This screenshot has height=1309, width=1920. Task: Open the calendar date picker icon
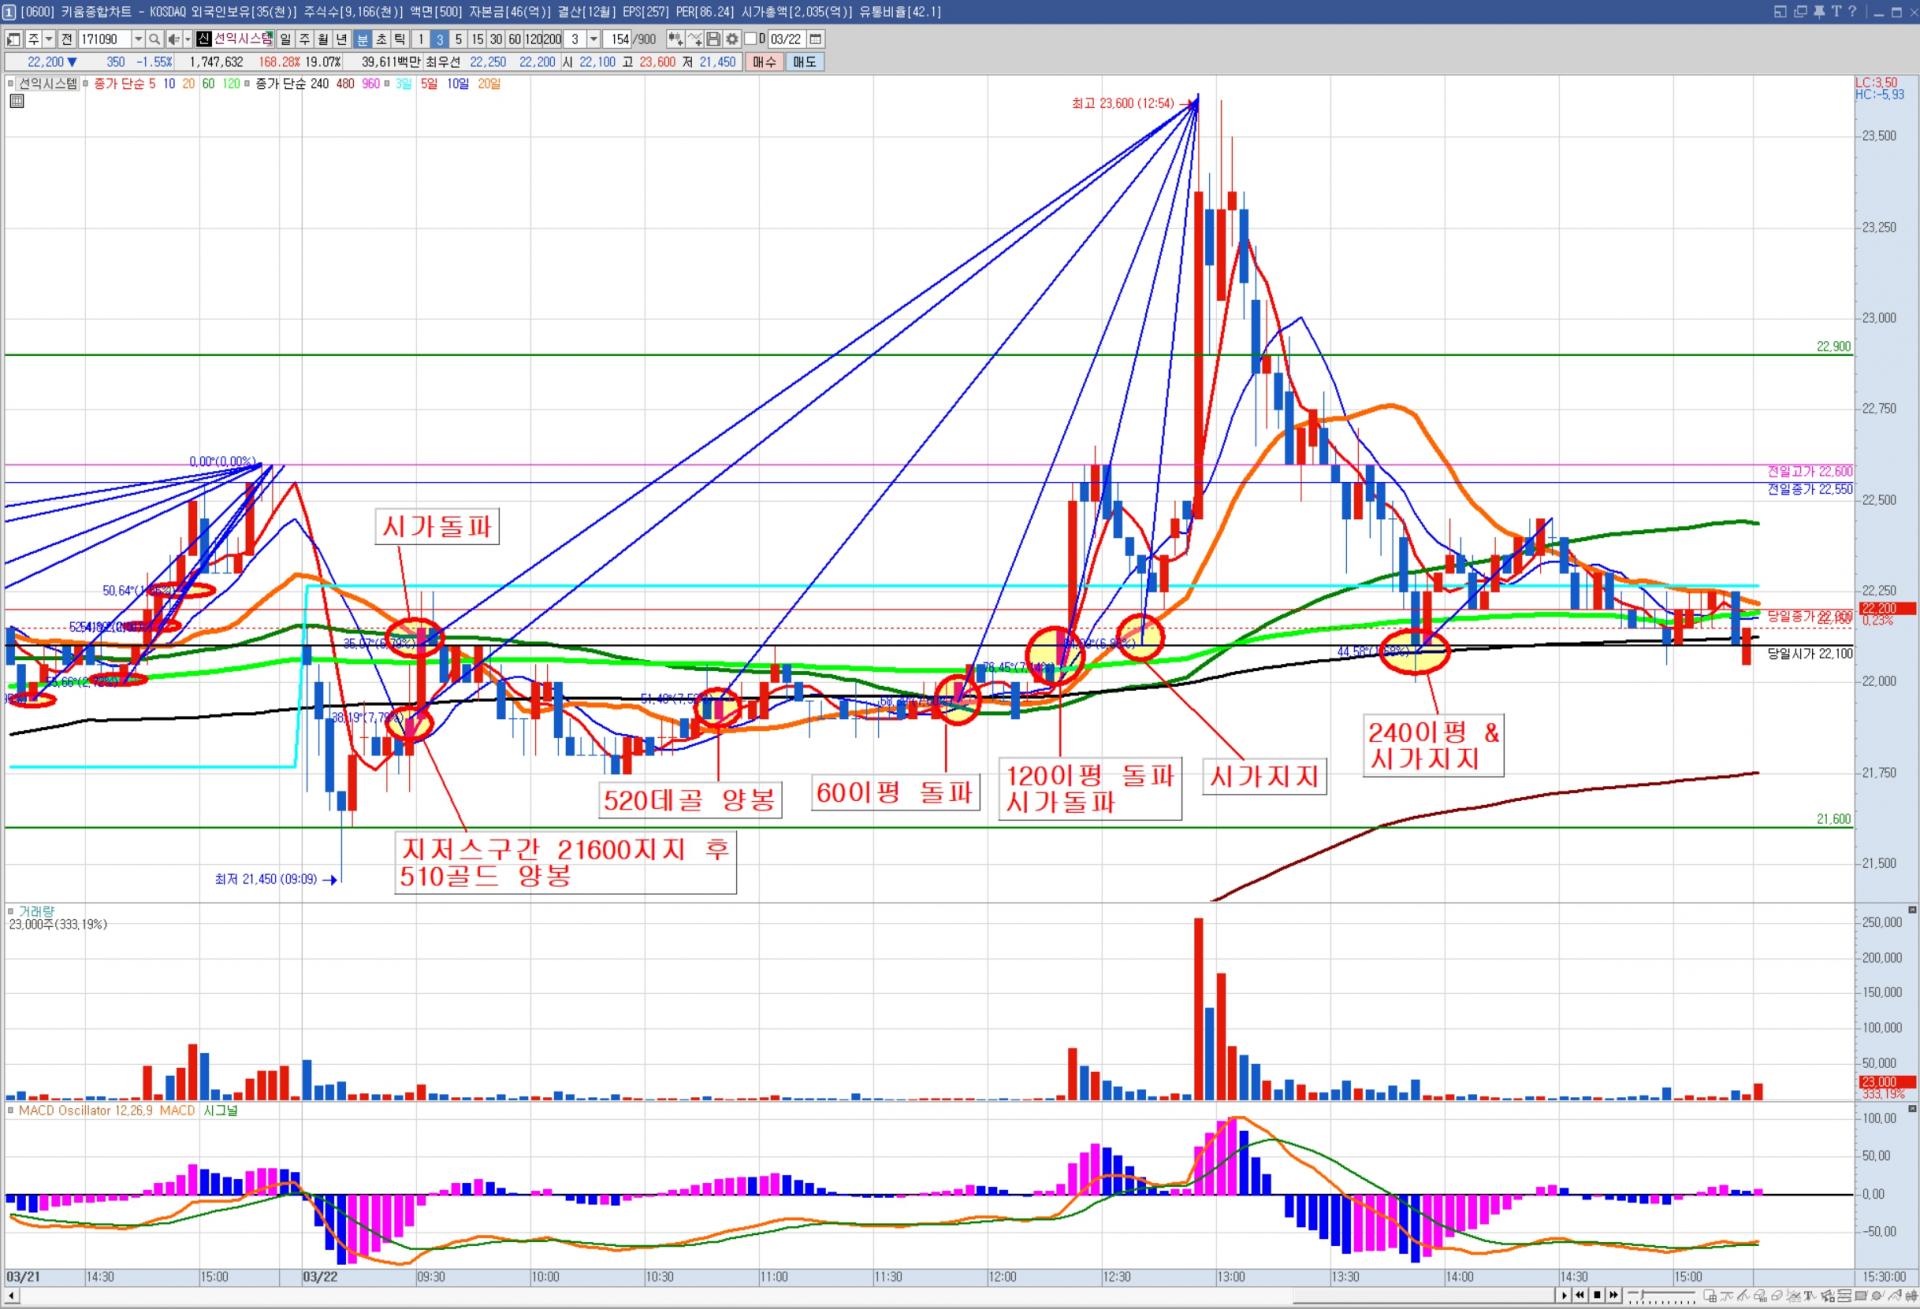815,39
